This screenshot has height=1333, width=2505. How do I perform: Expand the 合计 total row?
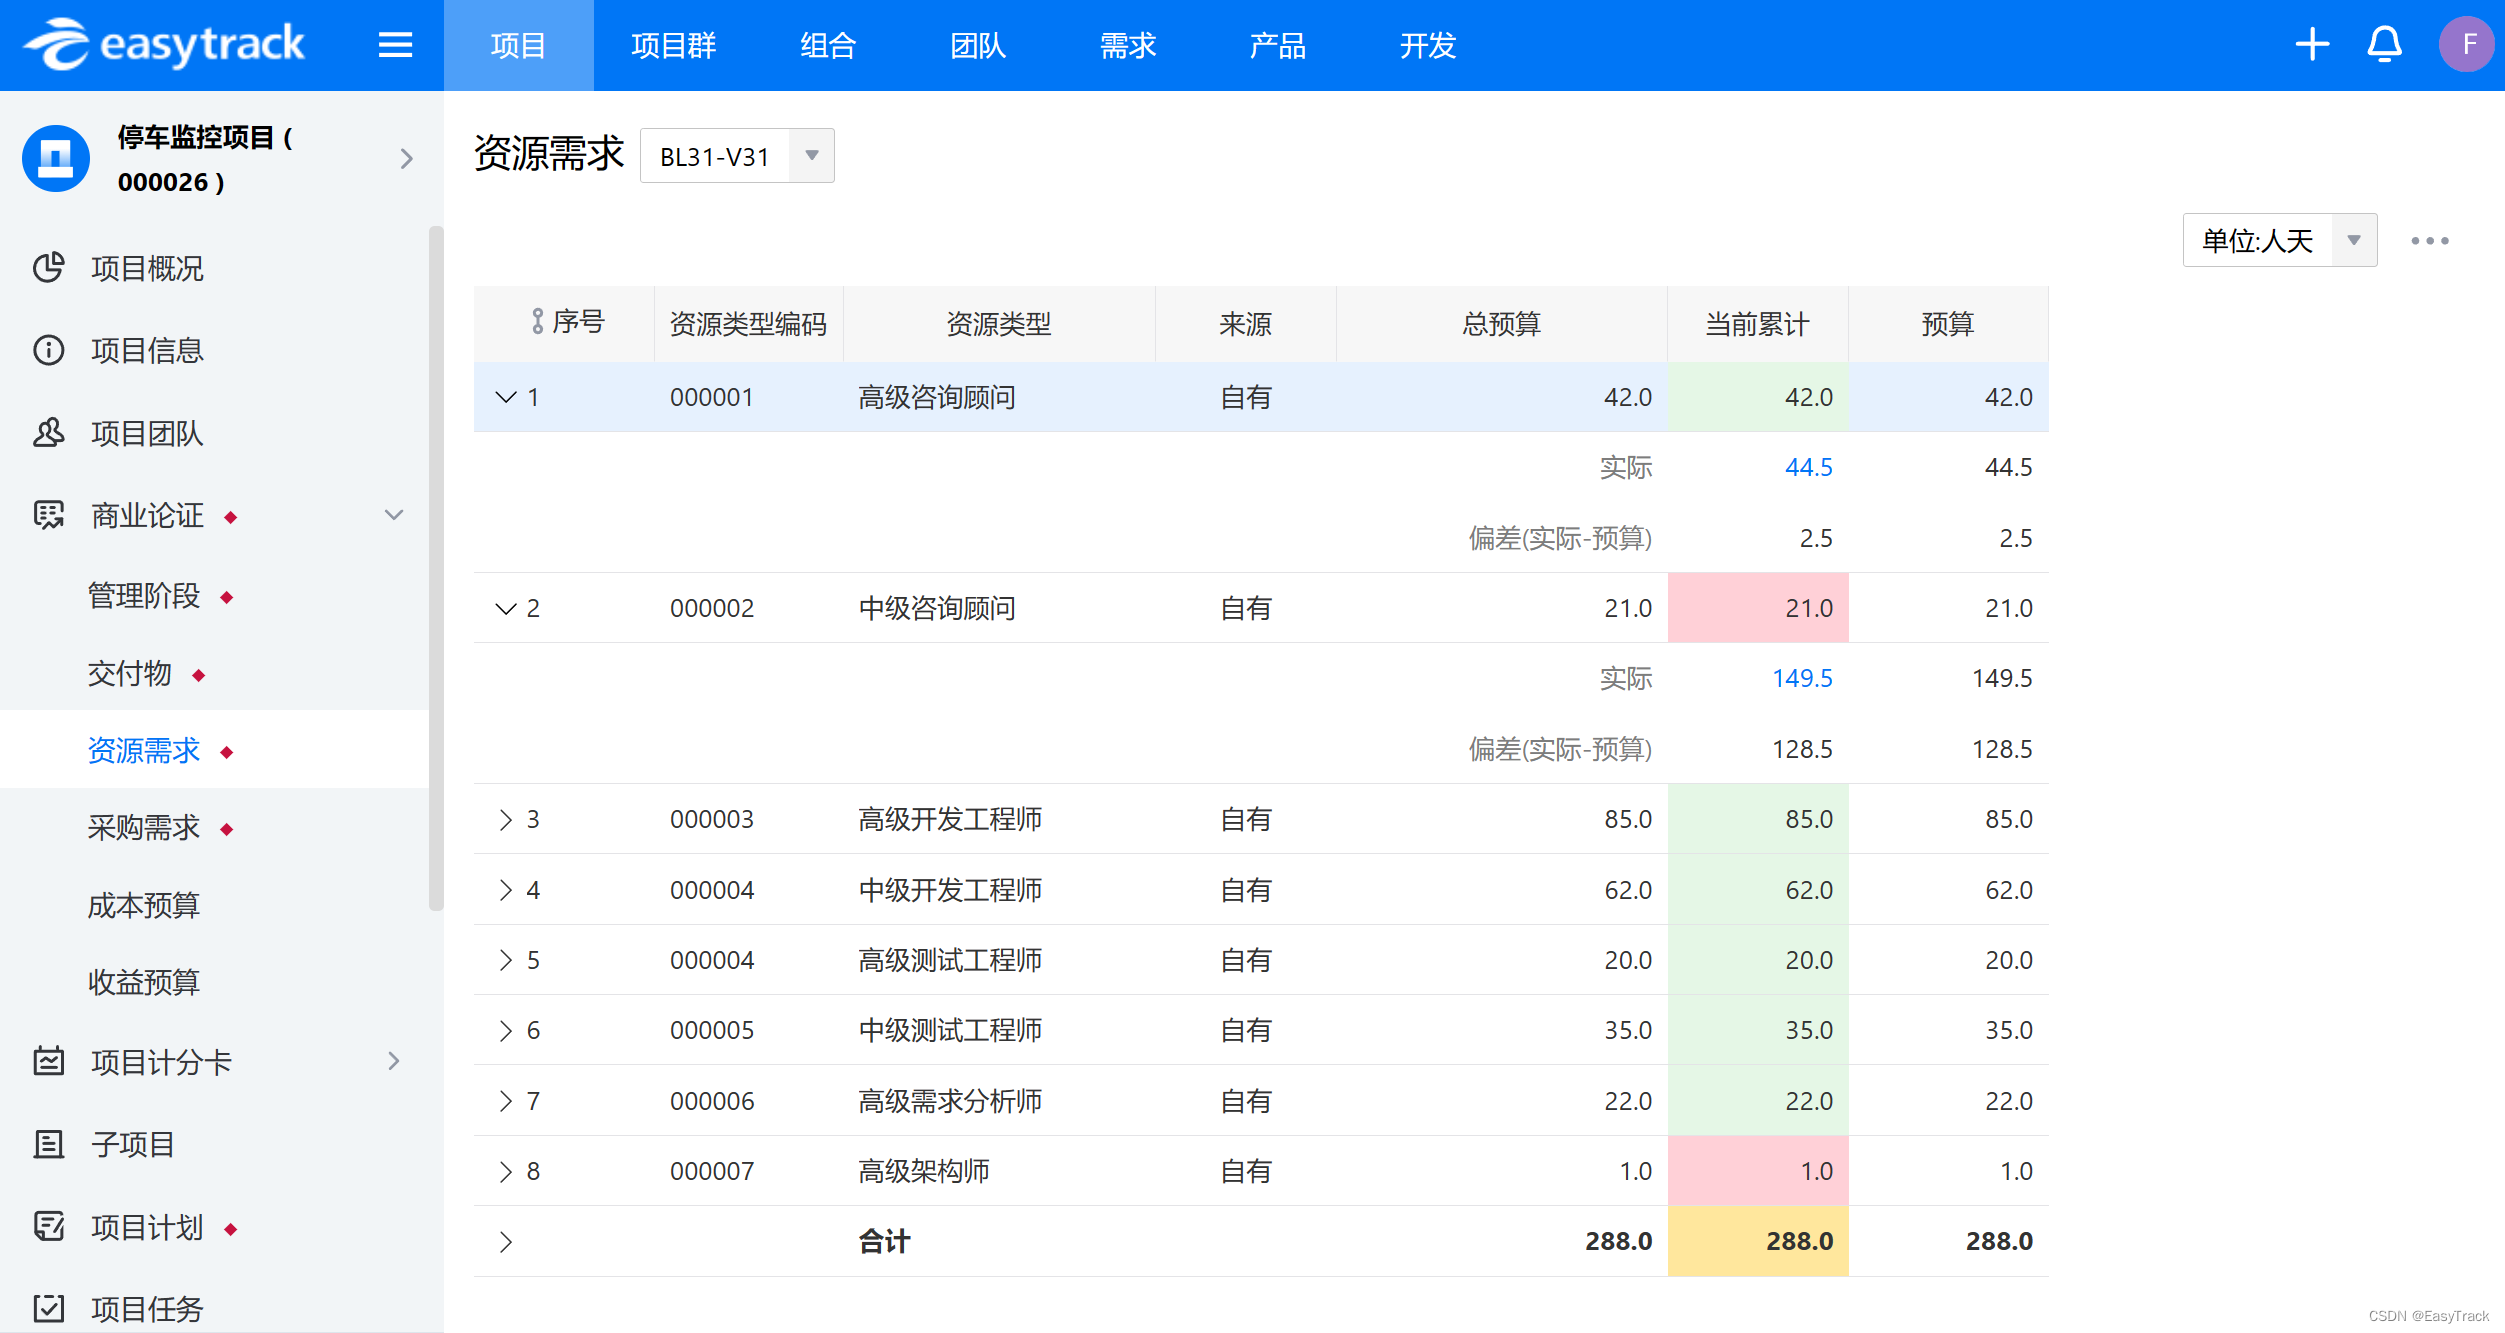pyautogui.click(x=505, y=1241)
